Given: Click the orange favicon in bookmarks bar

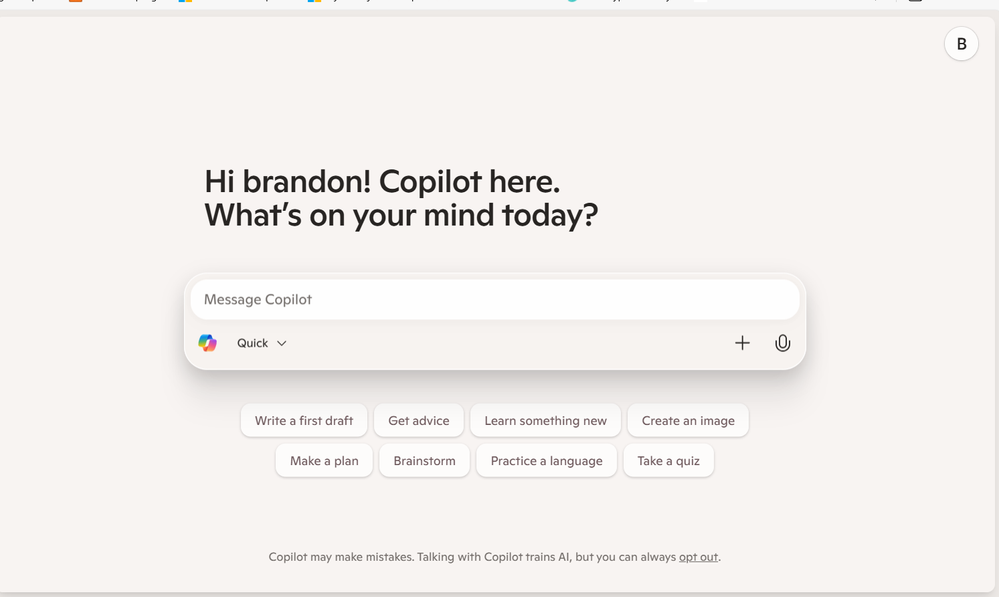Looking at the screenshot, I should [75, 1].
